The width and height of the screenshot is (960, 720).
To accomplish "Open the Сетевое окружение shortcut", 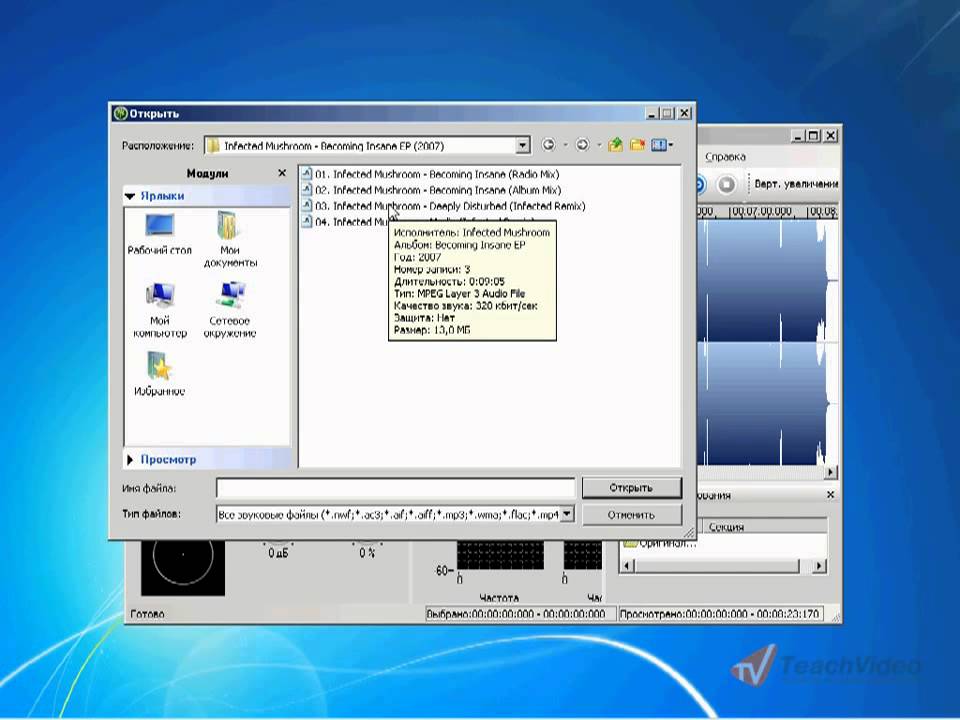I will click(x=230, y=310).
